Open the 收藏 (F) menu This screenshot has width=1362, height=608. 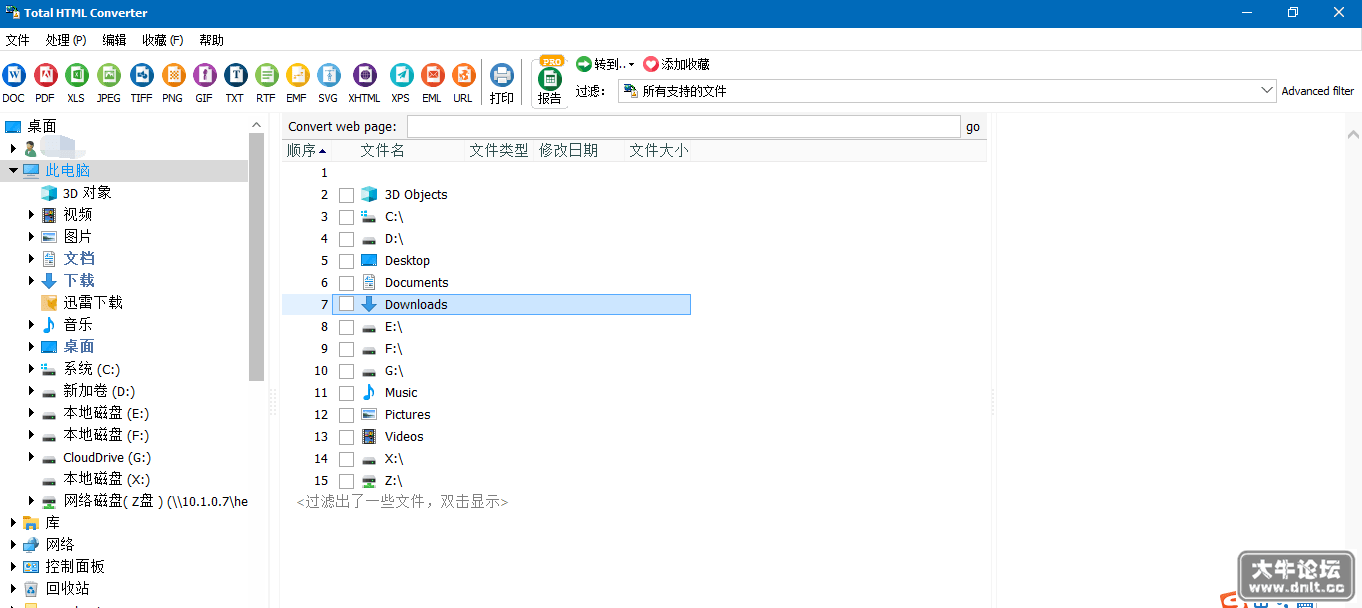click(x=163, y=40)
